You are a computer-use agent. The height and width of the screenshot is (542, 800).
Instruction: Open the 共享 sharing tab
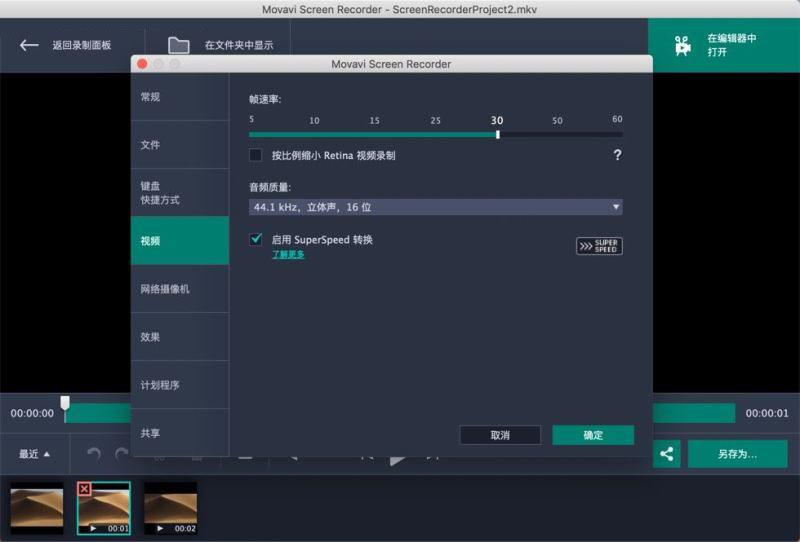[180, 433]
